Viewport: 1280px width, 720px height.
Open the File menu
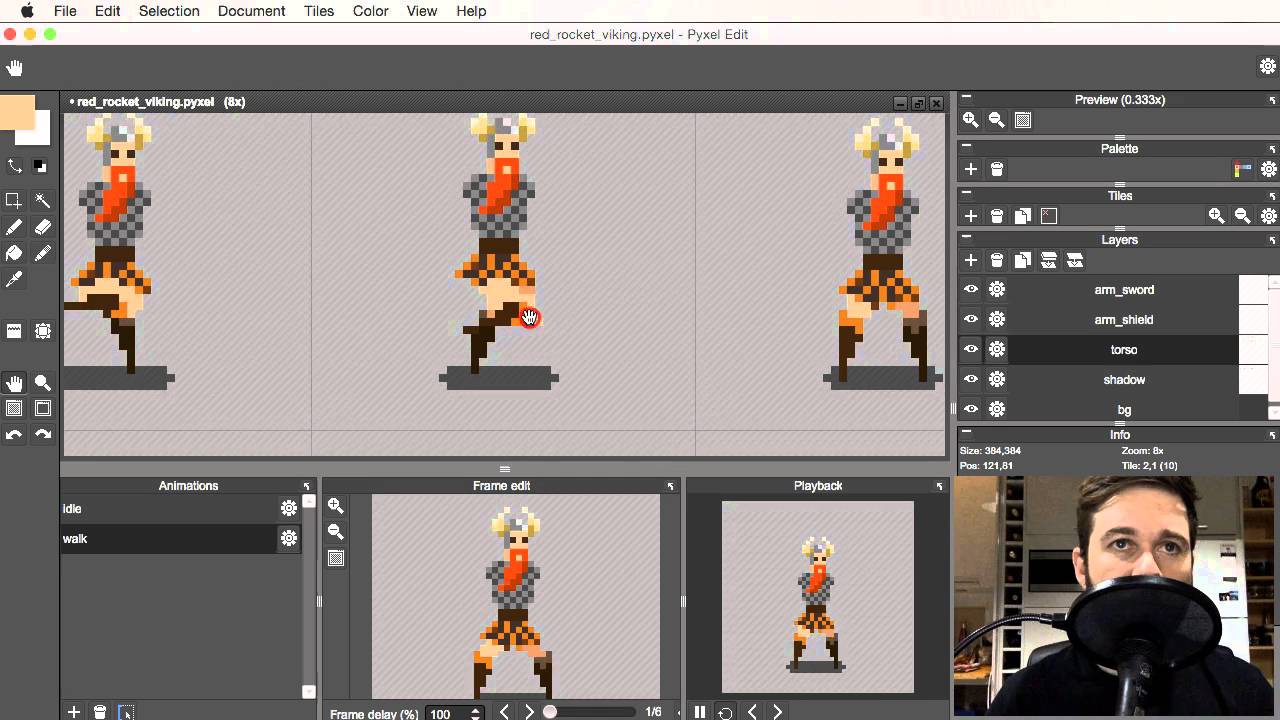pos(65,11)
